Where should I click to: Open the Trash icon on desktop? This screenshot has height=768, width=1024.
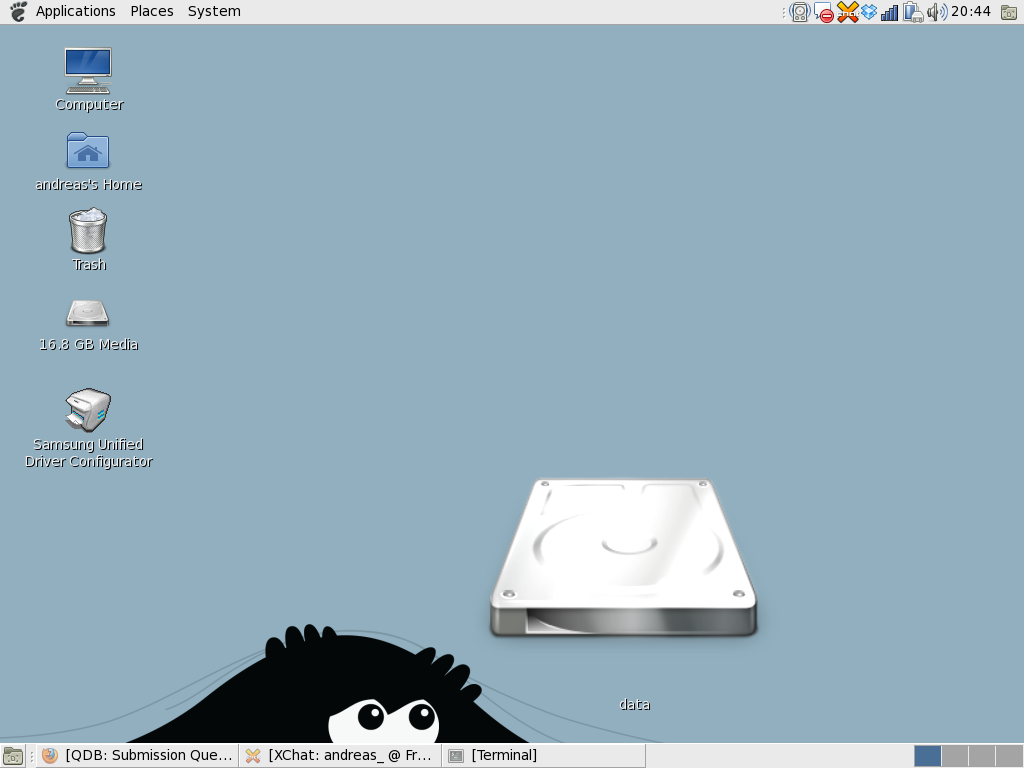pyautogui.click(x=88, y=231)
